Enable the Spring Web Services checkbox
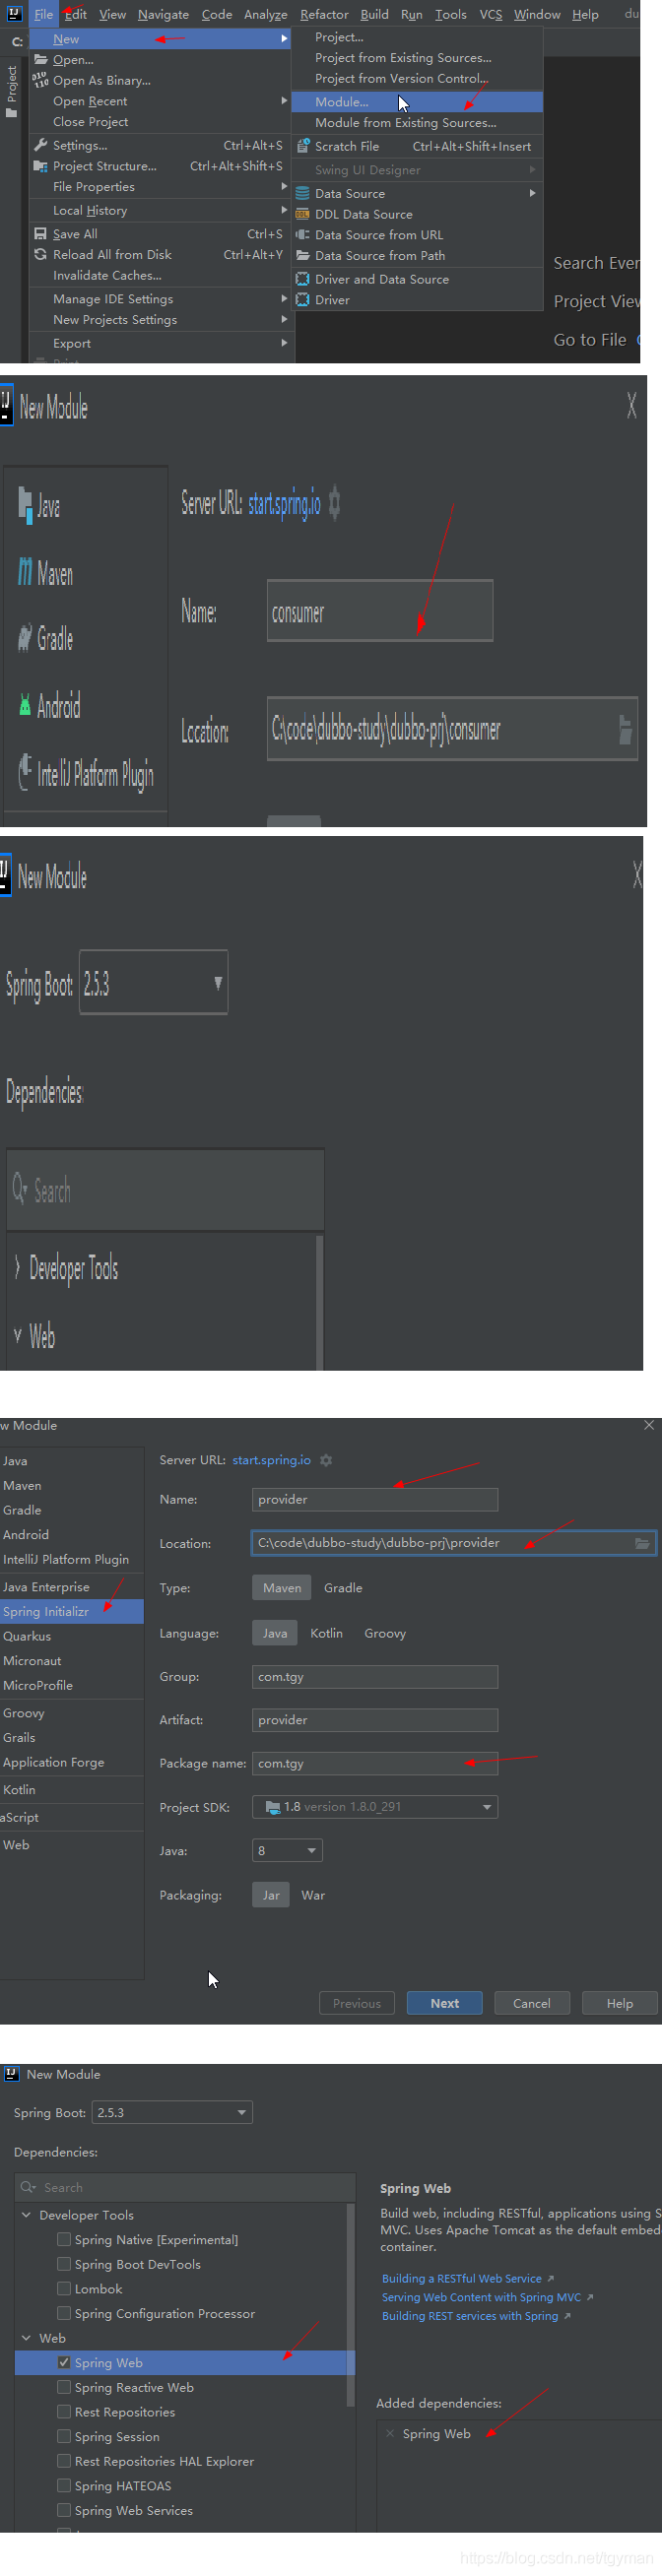This screenshot has width=662, height=2576. 64,2510
